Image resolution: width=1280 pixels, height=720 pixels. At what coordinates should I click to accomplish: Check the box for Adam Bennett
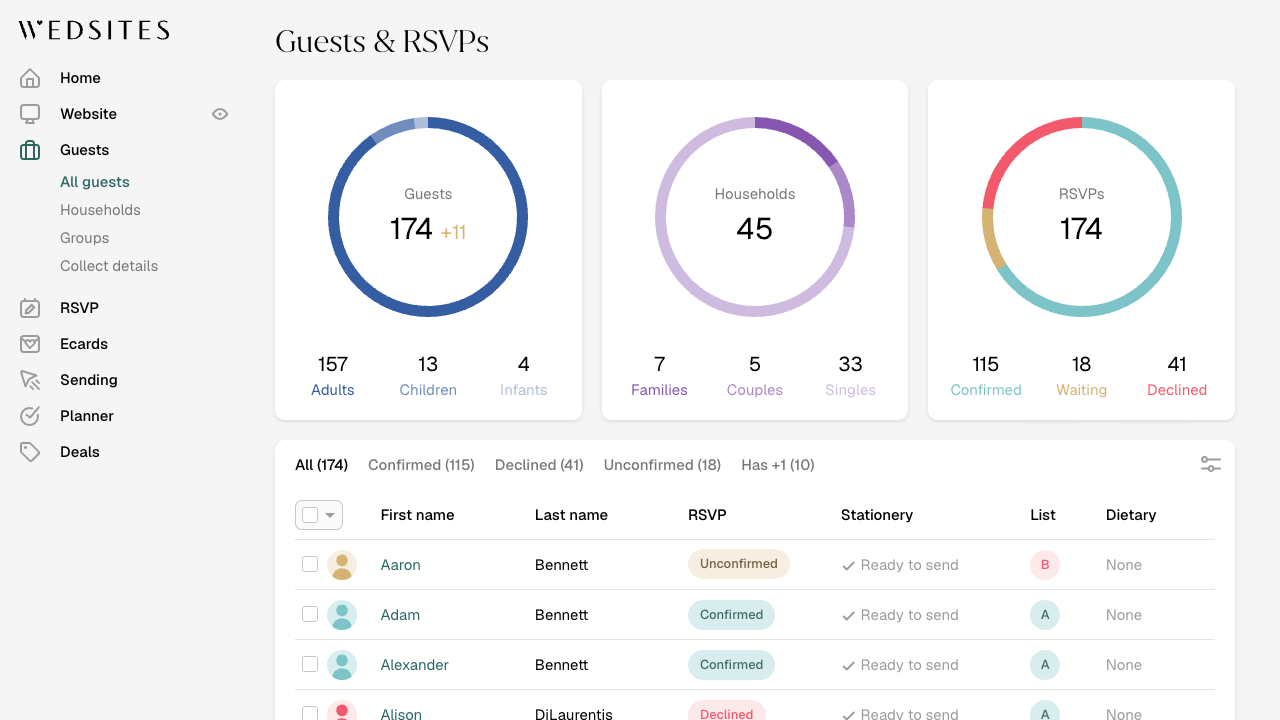click(x=310, y=615)
